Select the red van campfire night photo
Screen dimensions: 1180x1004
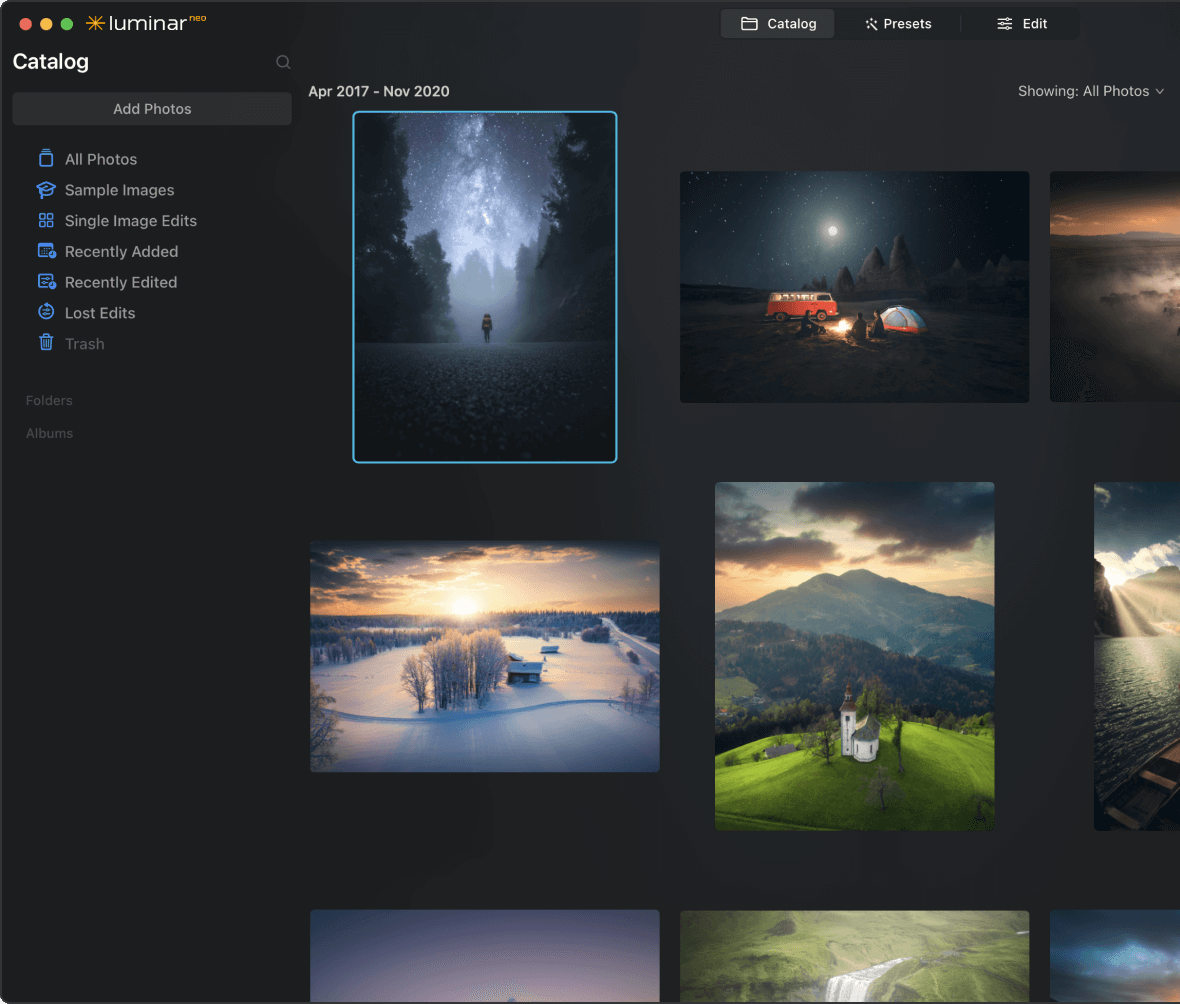854,287
